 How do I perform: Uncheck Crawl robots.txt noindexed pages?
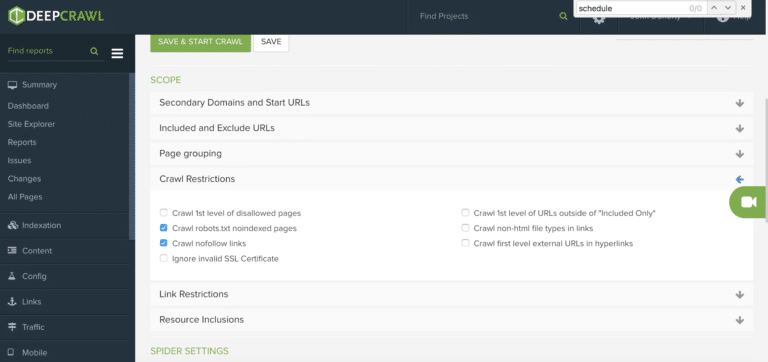(x=164, y=228)
